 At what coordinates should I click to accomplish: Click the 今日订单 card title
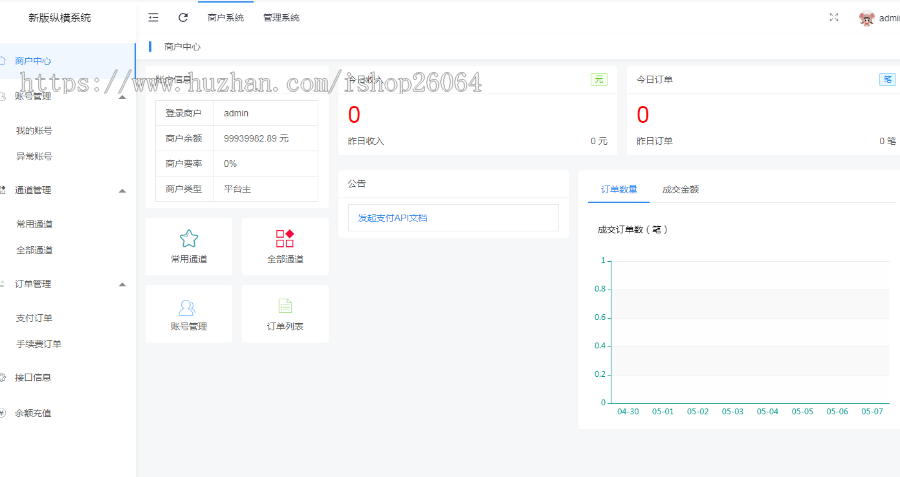click(x=654, y=79)
